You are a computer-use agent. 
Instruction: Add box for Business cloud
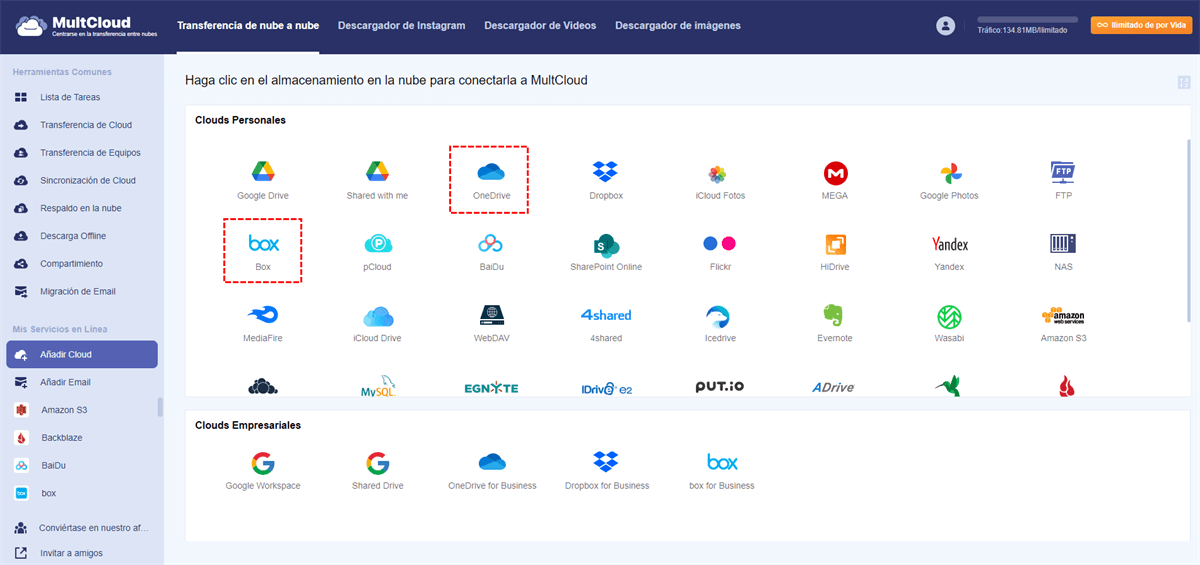(720, 470)
